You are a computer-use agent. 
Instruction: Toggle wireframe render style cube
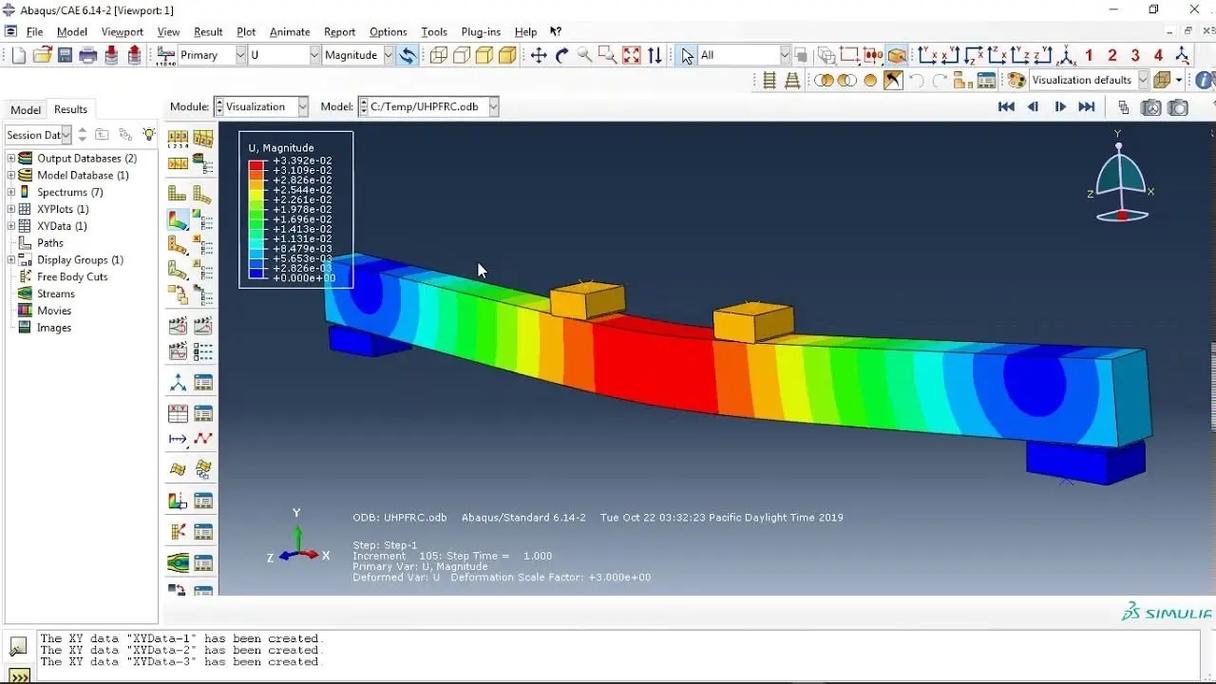438,56
